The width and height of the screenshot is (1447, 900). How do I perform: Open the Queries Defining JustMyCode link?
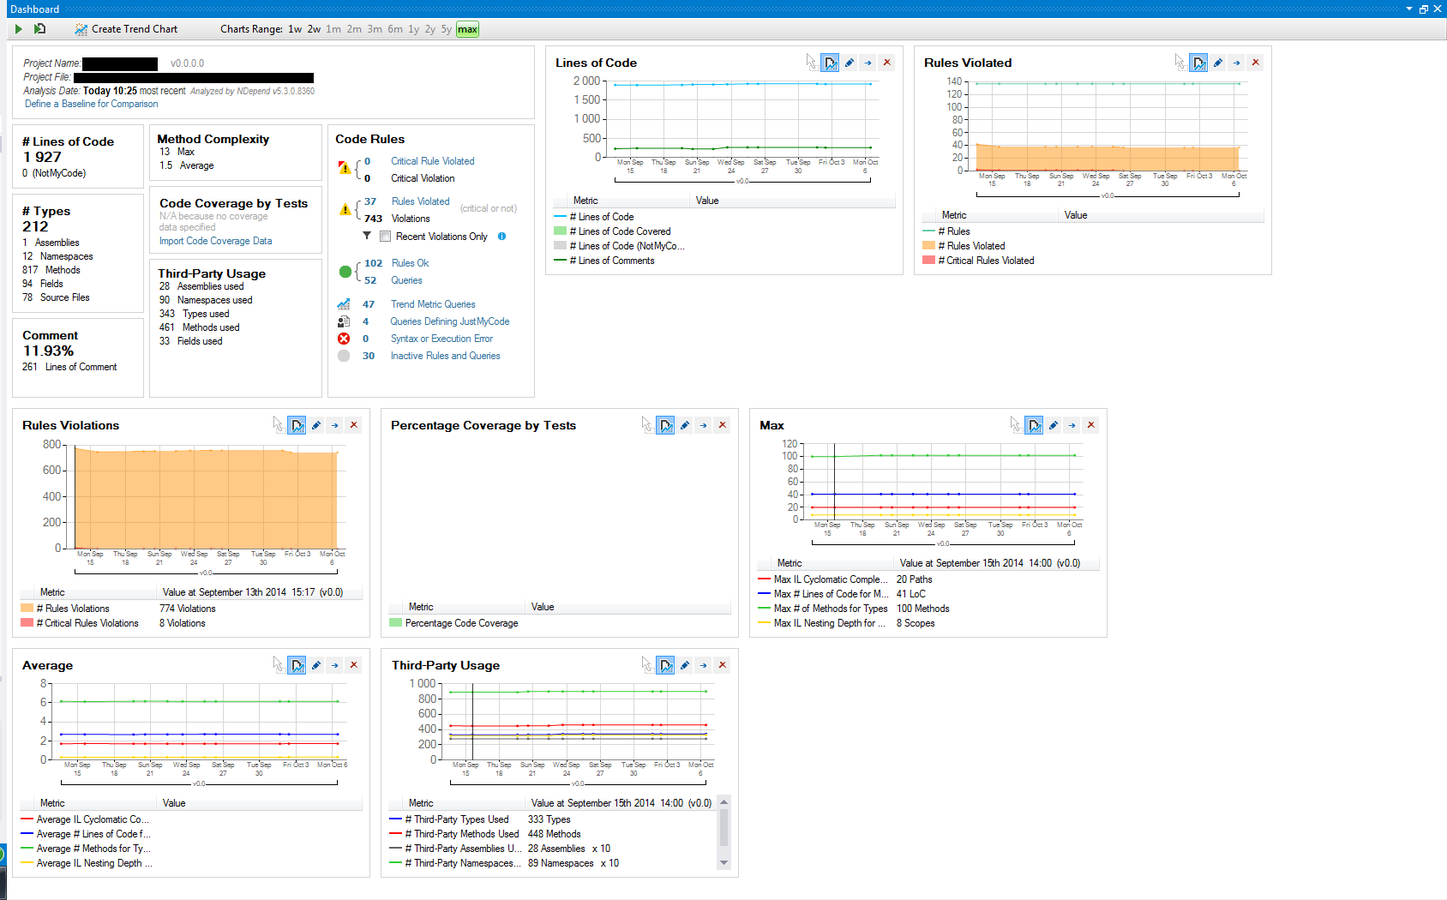coord(450,322)
